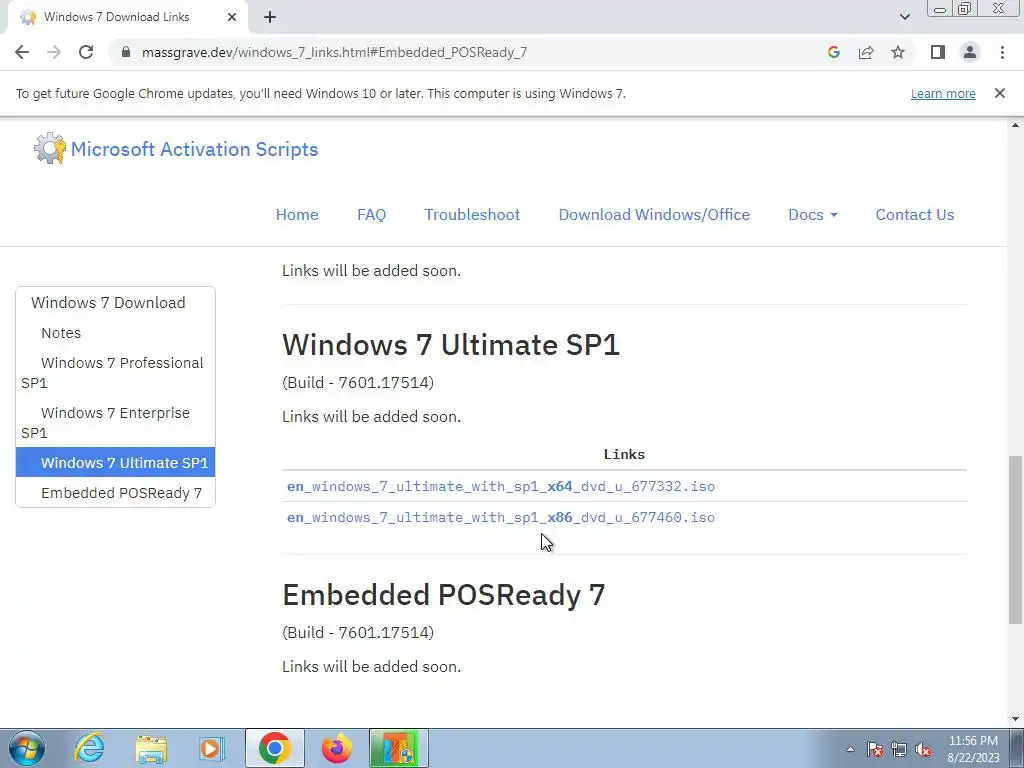Open the Microsoft Activation Scripts title link
The height and width of the screenshot is (768, 1024).
click(x=195, y=149)
